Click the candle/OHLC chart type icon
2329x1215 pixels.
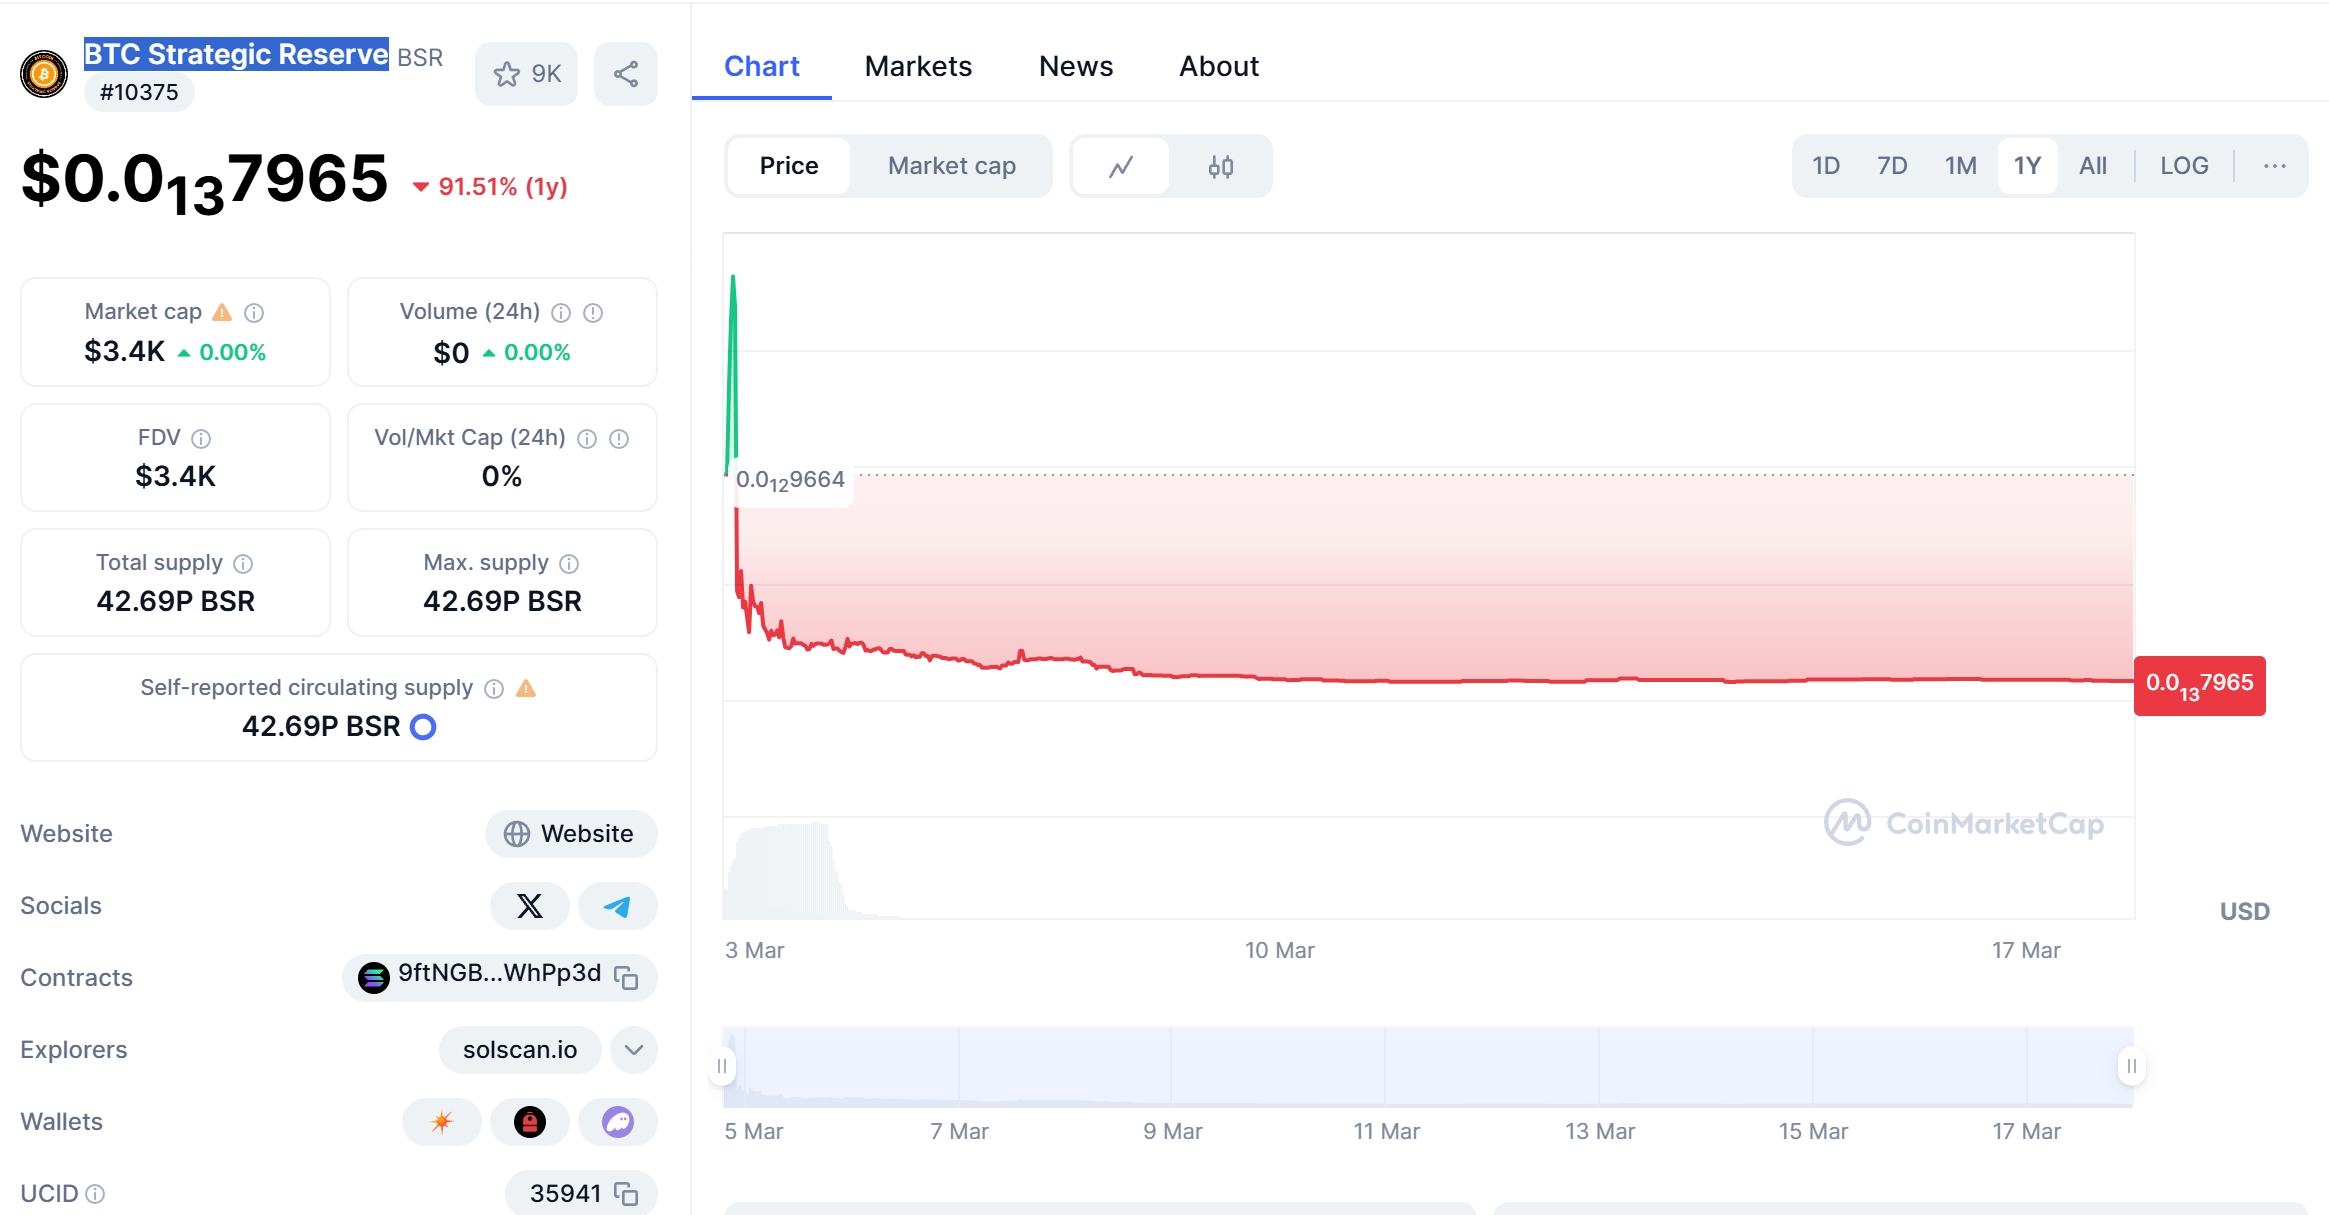click(1225, 166)
